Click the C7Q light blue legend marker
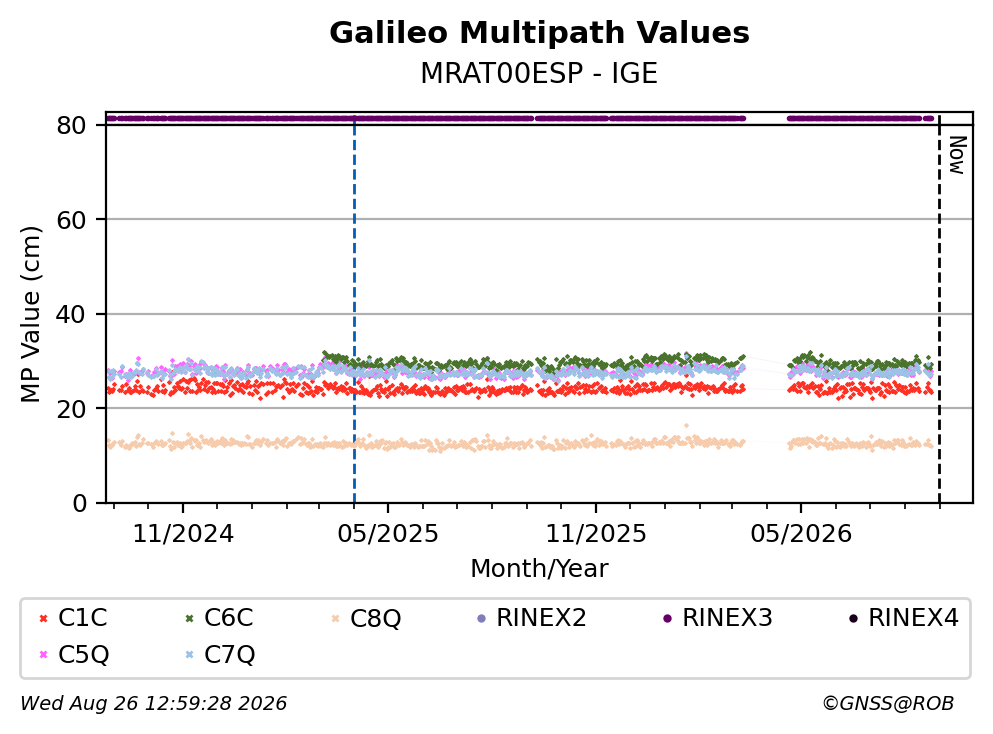This screenshot has width=993, height=734. tap(189, 654)
